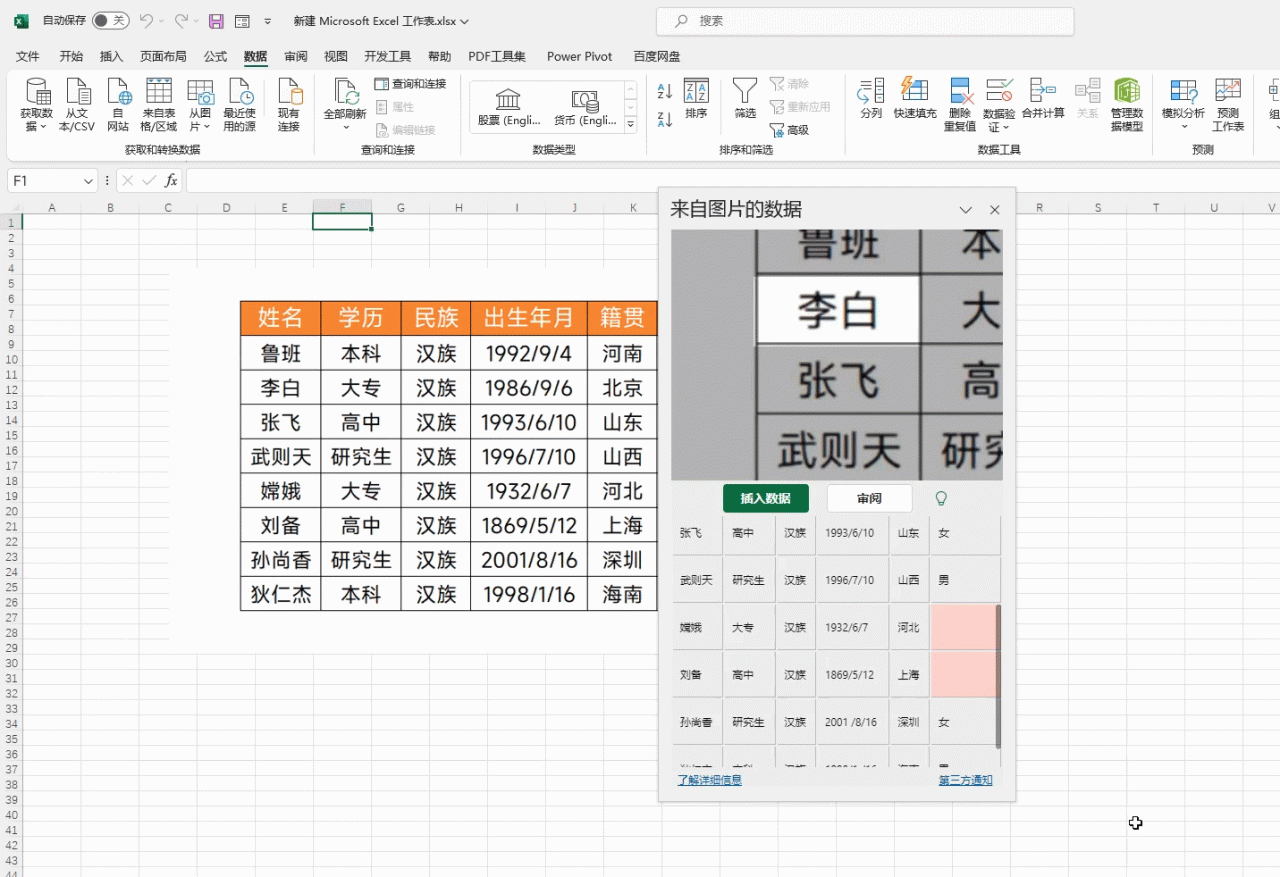Open 数据验证 (Data Validation)
The image size is (1280, 877).
pos(999,105)
